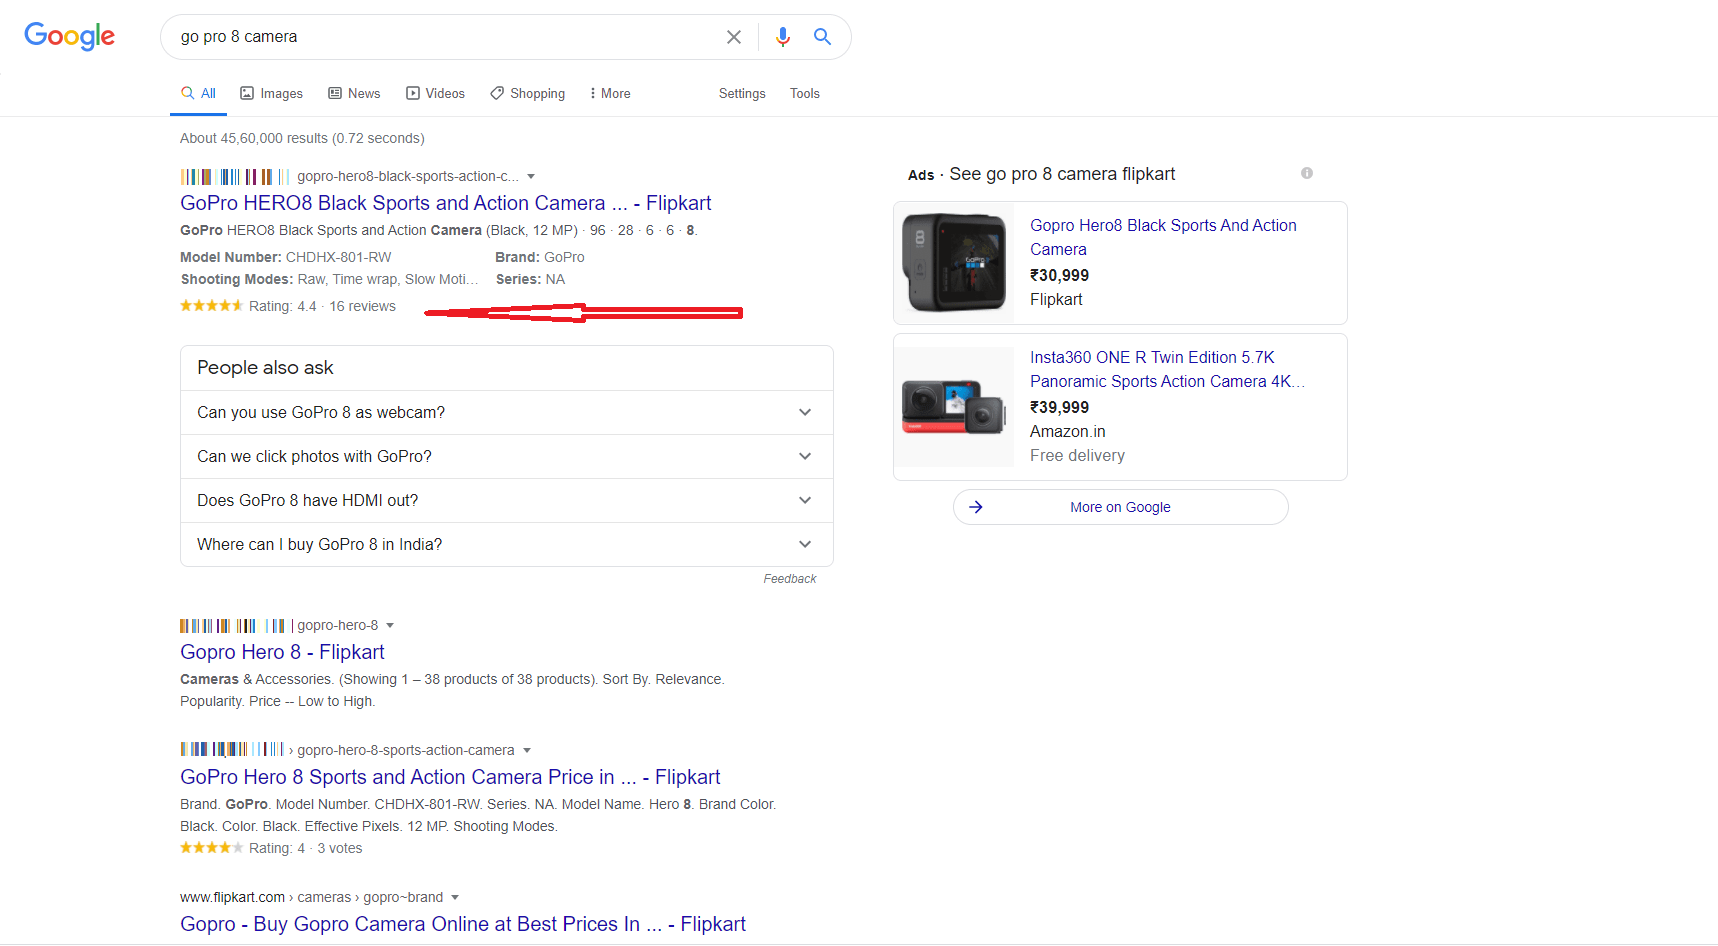Click GoPro Hero8 Black ad product thumbnail
This screenshot has height=946, width=1718.
click(954, 262)
